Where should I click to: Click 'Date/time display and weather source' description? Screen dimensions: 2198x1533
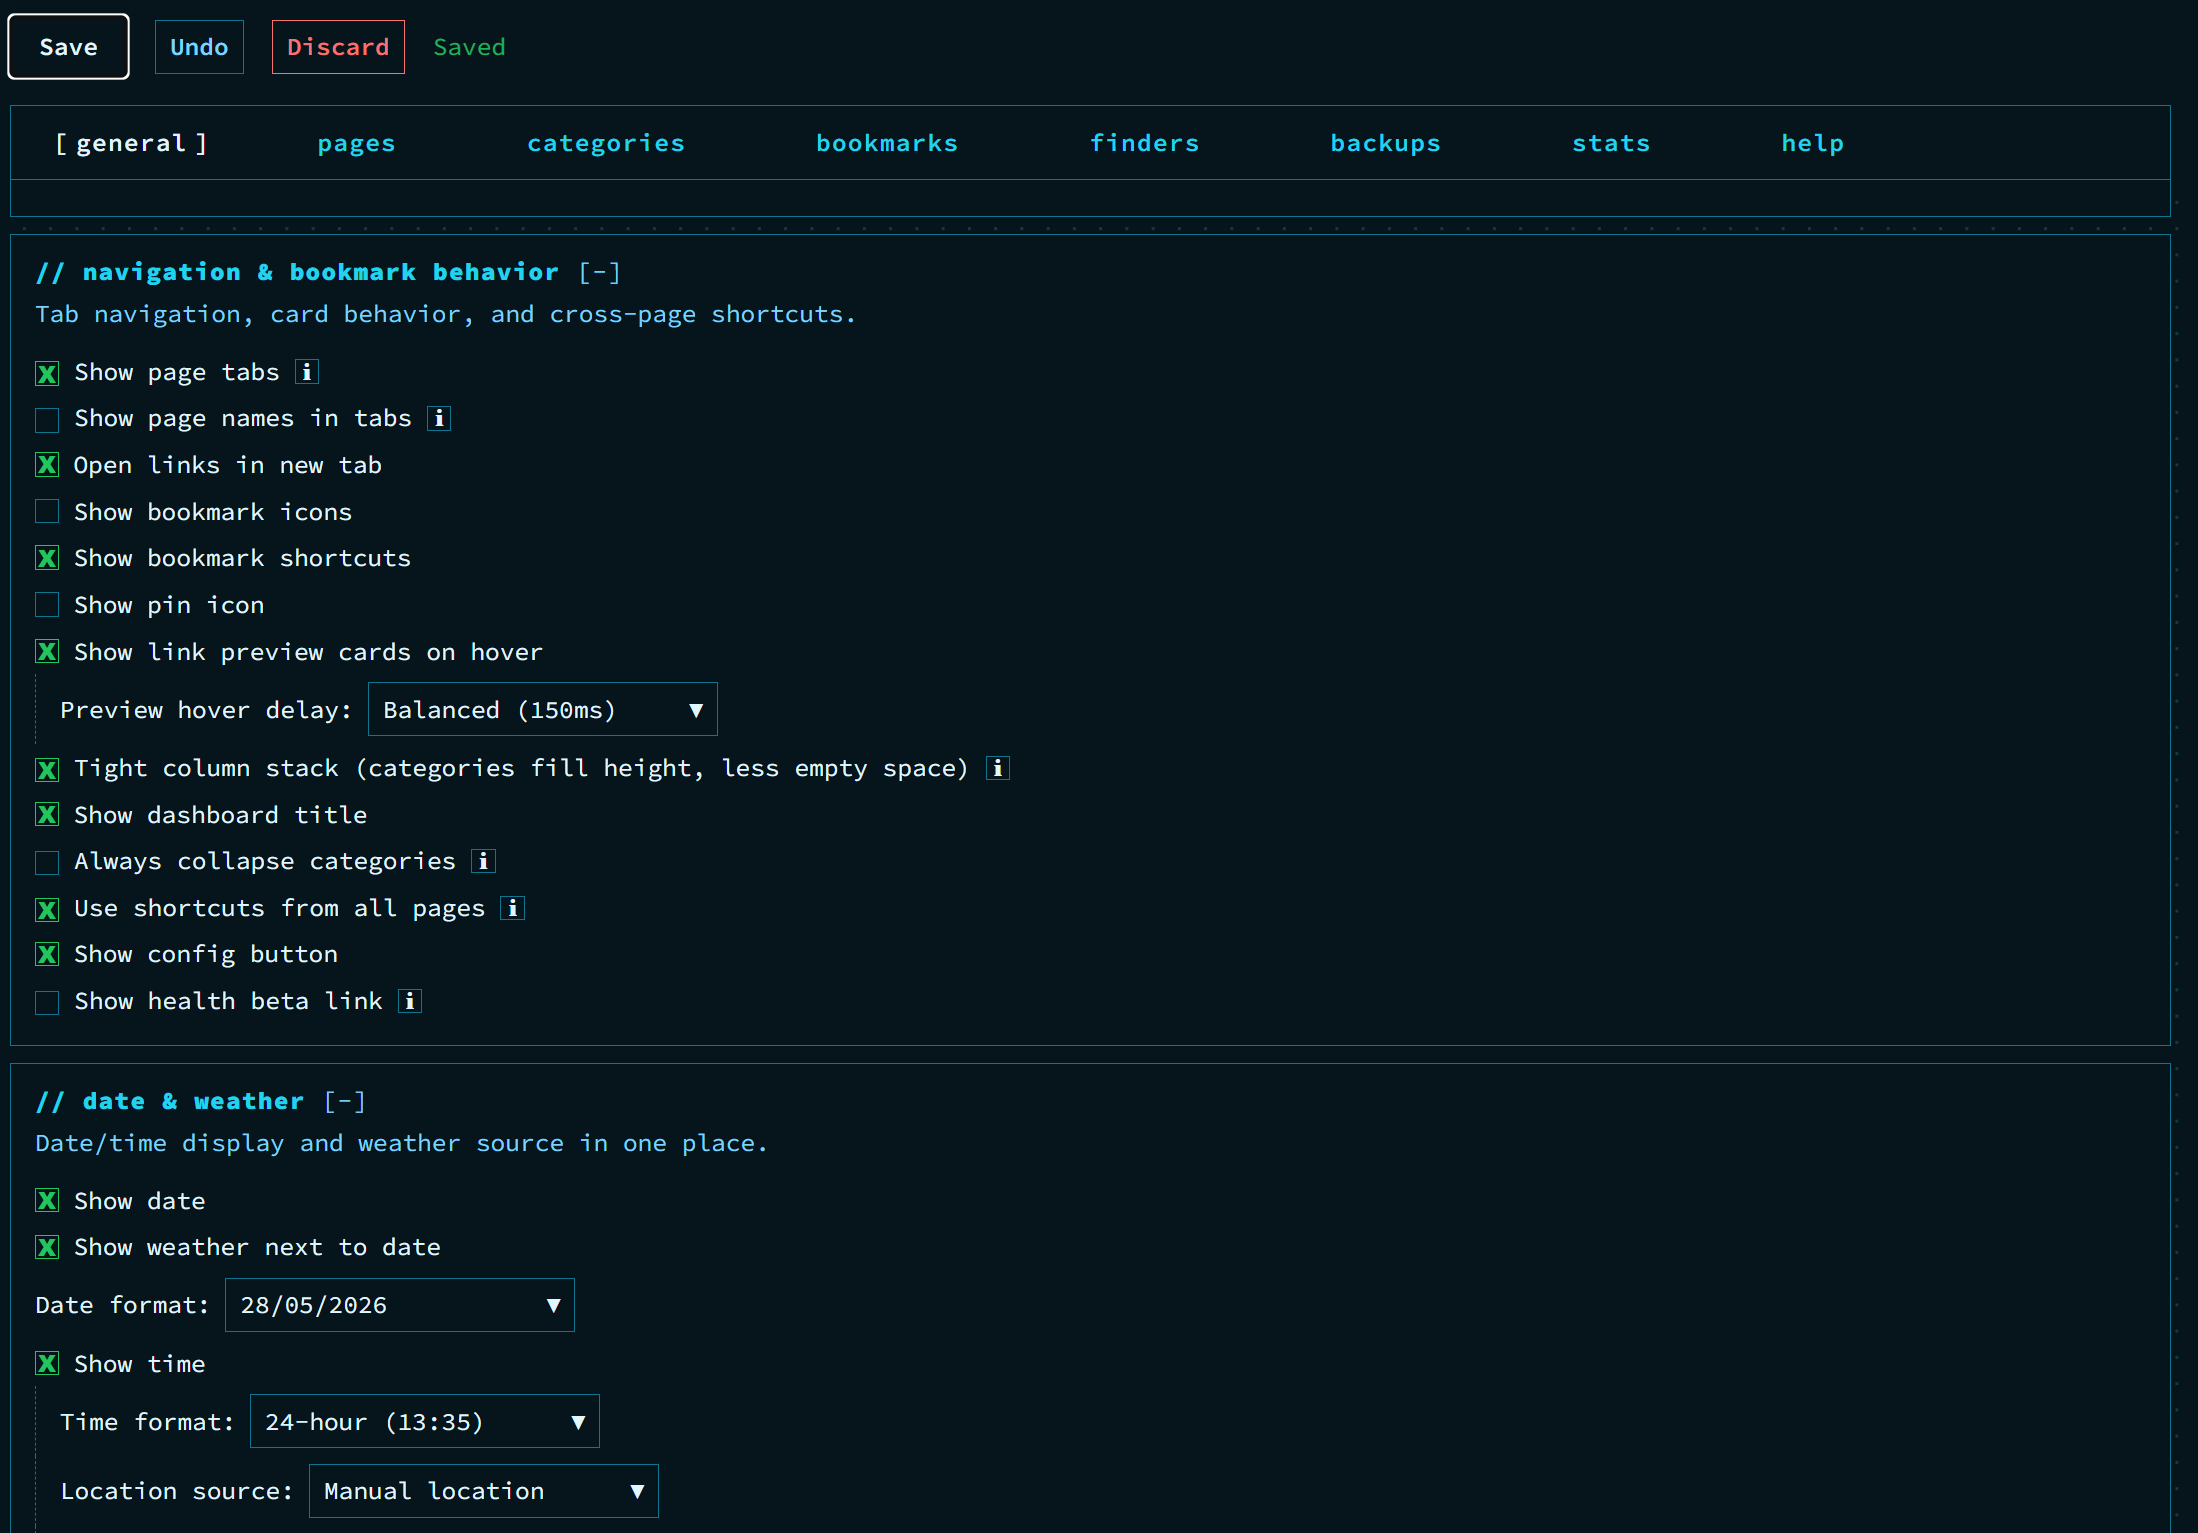[x=401, y=1143]
